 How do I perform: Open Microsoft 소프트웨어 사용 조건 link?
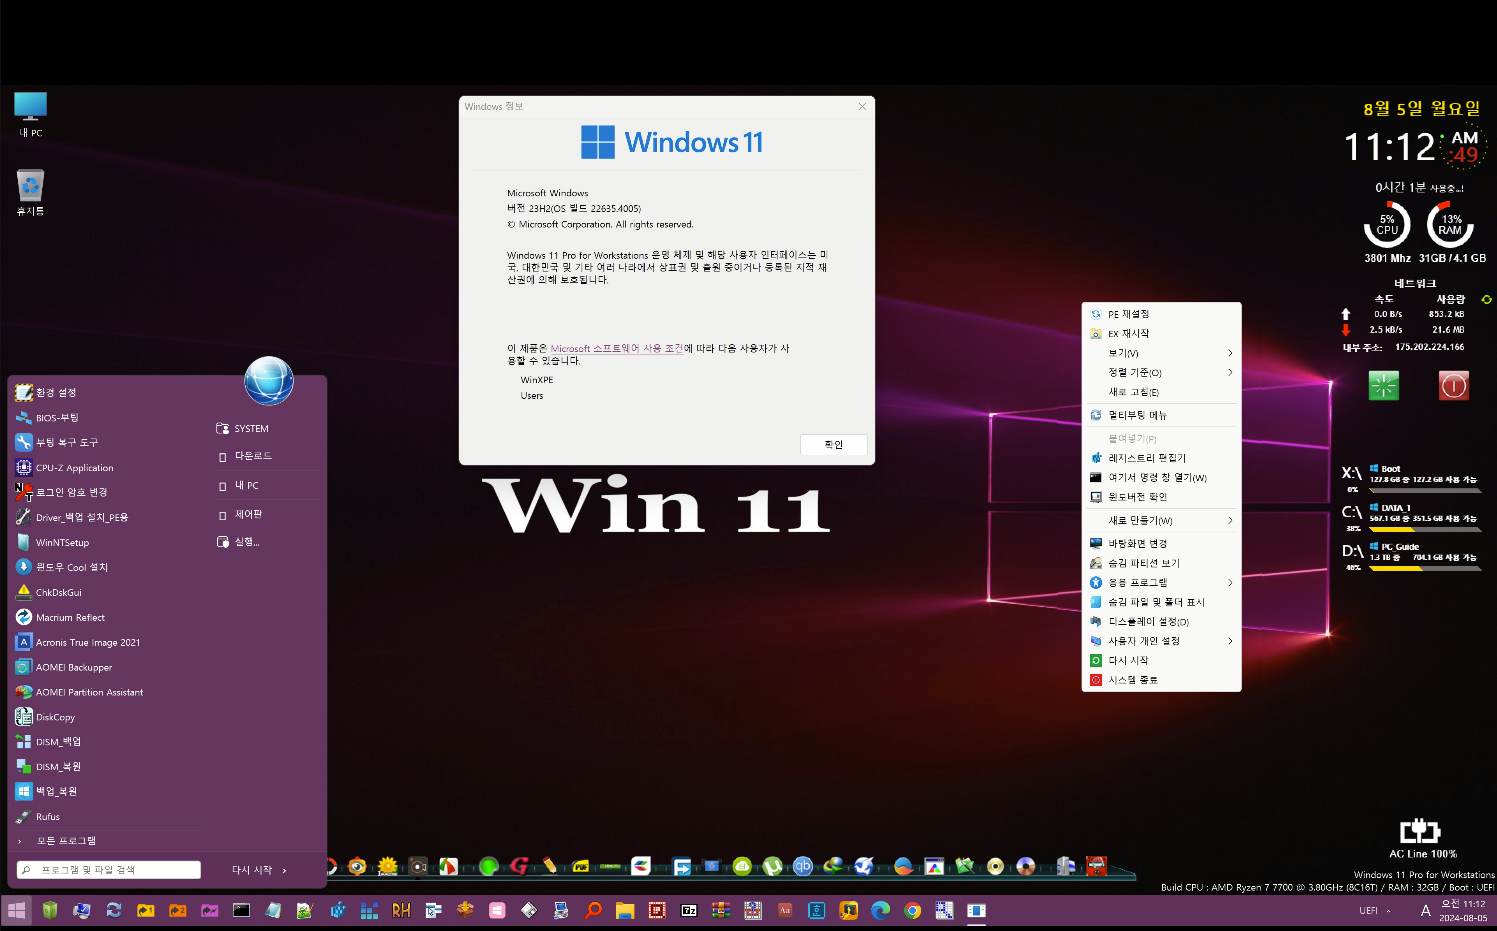(x=617, y=349)
